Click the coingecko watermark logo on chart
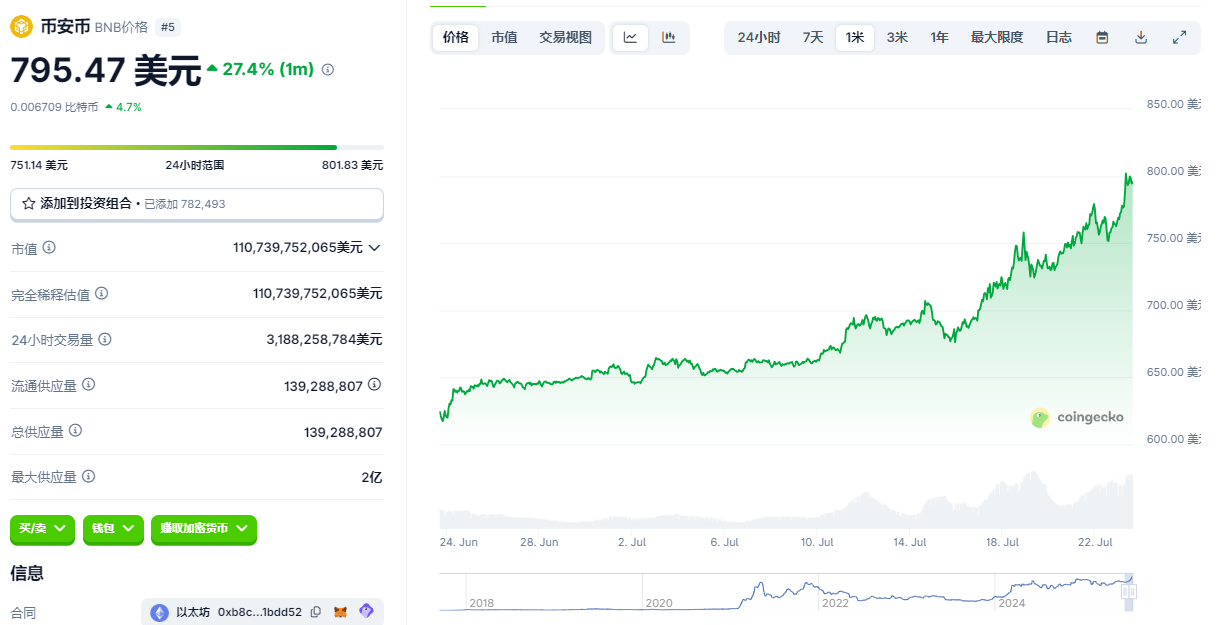 point(1077,418)
